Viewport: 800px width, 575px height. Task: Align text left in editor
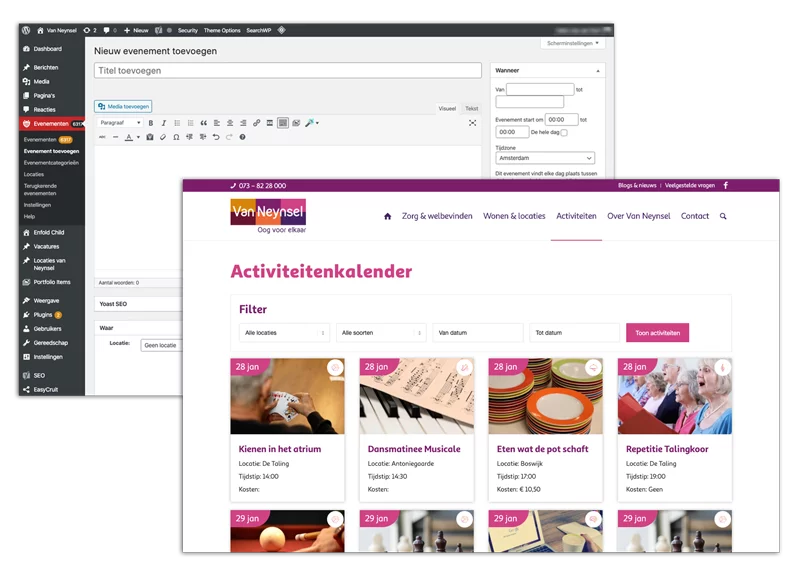coord(217,123)
